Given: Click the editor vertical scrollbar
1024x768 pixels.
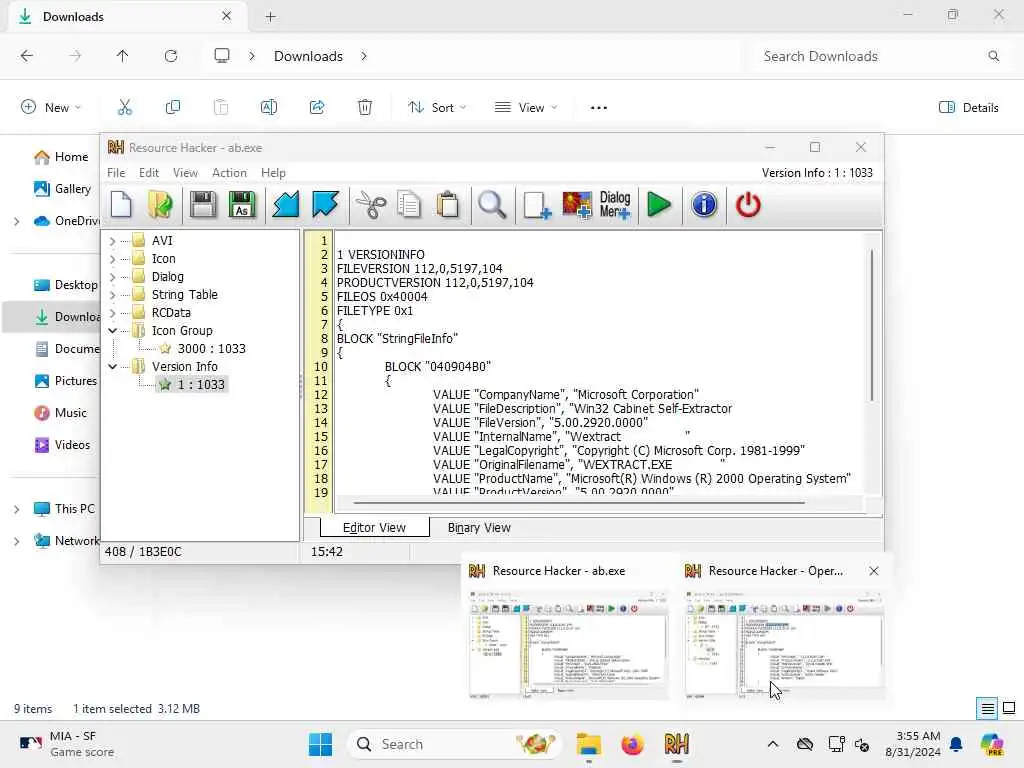Looking at the screenshot, I should [872, 325].
